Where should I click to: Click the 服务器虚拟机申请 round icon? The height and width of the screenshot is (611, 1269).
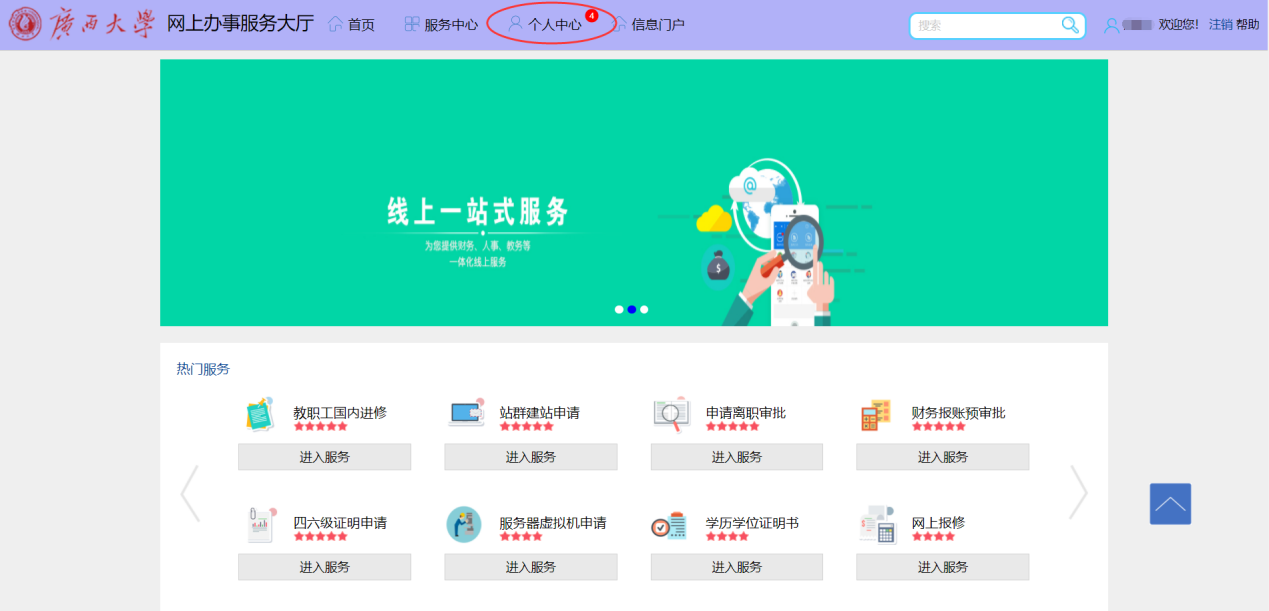click(x=464, y=524)
